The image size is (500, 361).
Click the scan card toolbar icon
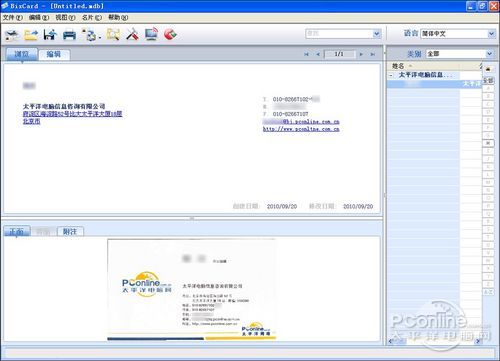(12, 34)
